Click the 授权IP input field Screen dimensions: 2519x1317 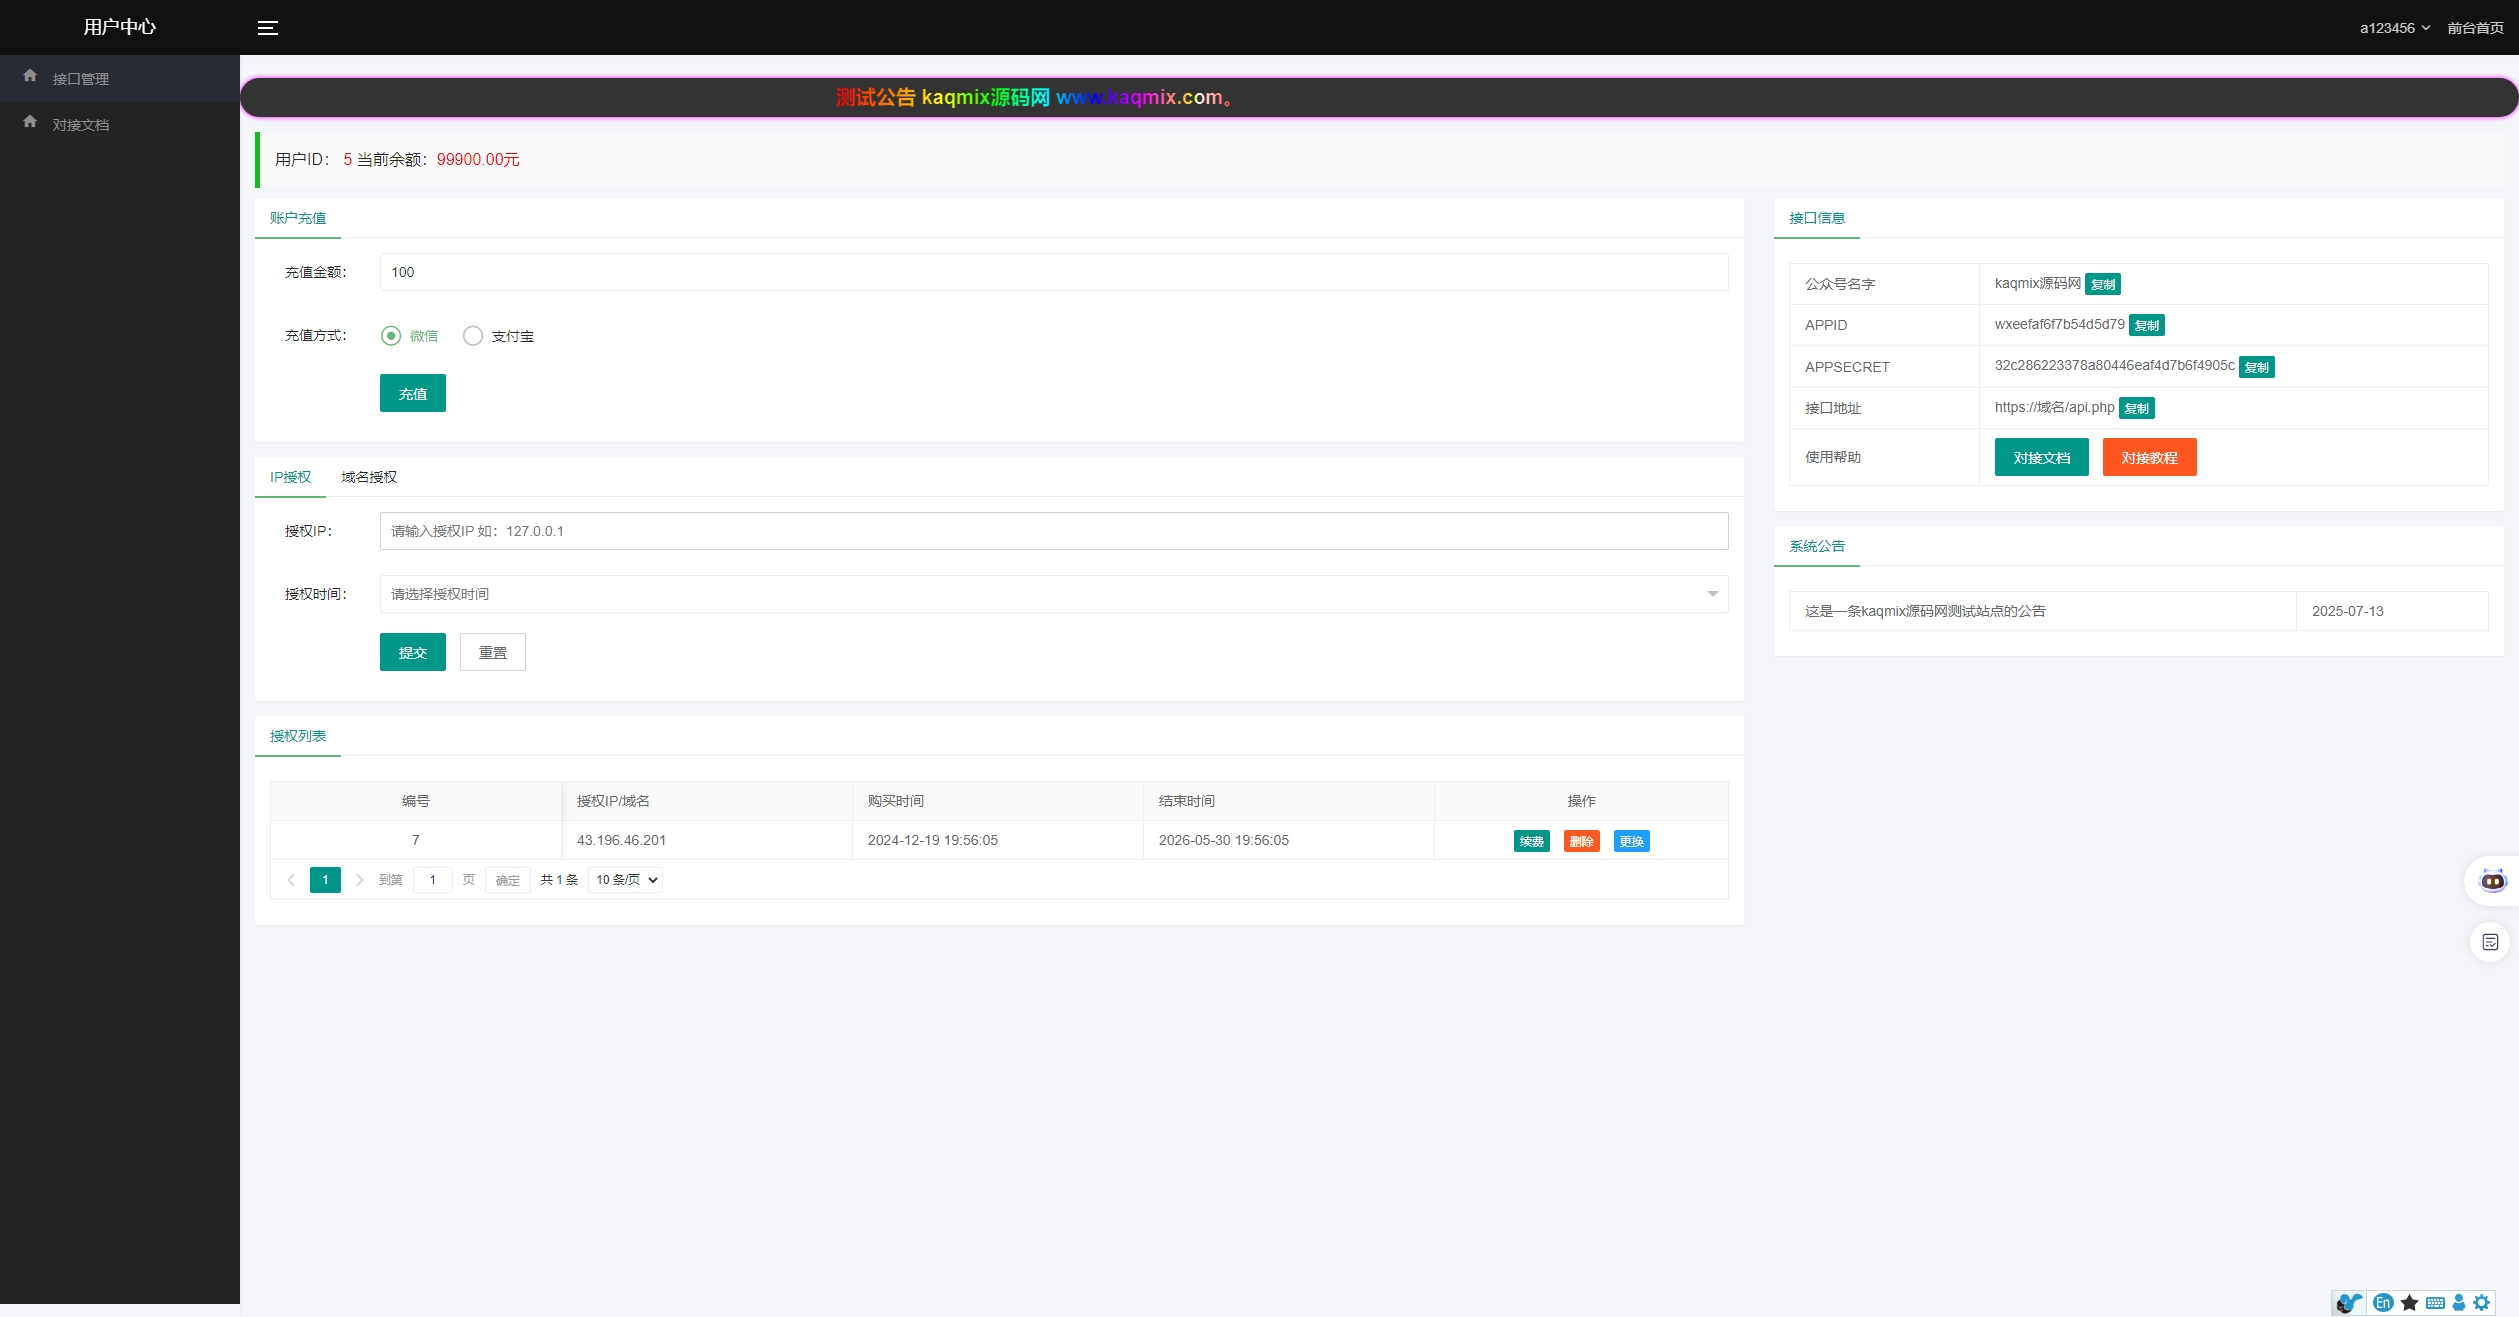[x=1053, y=531]
